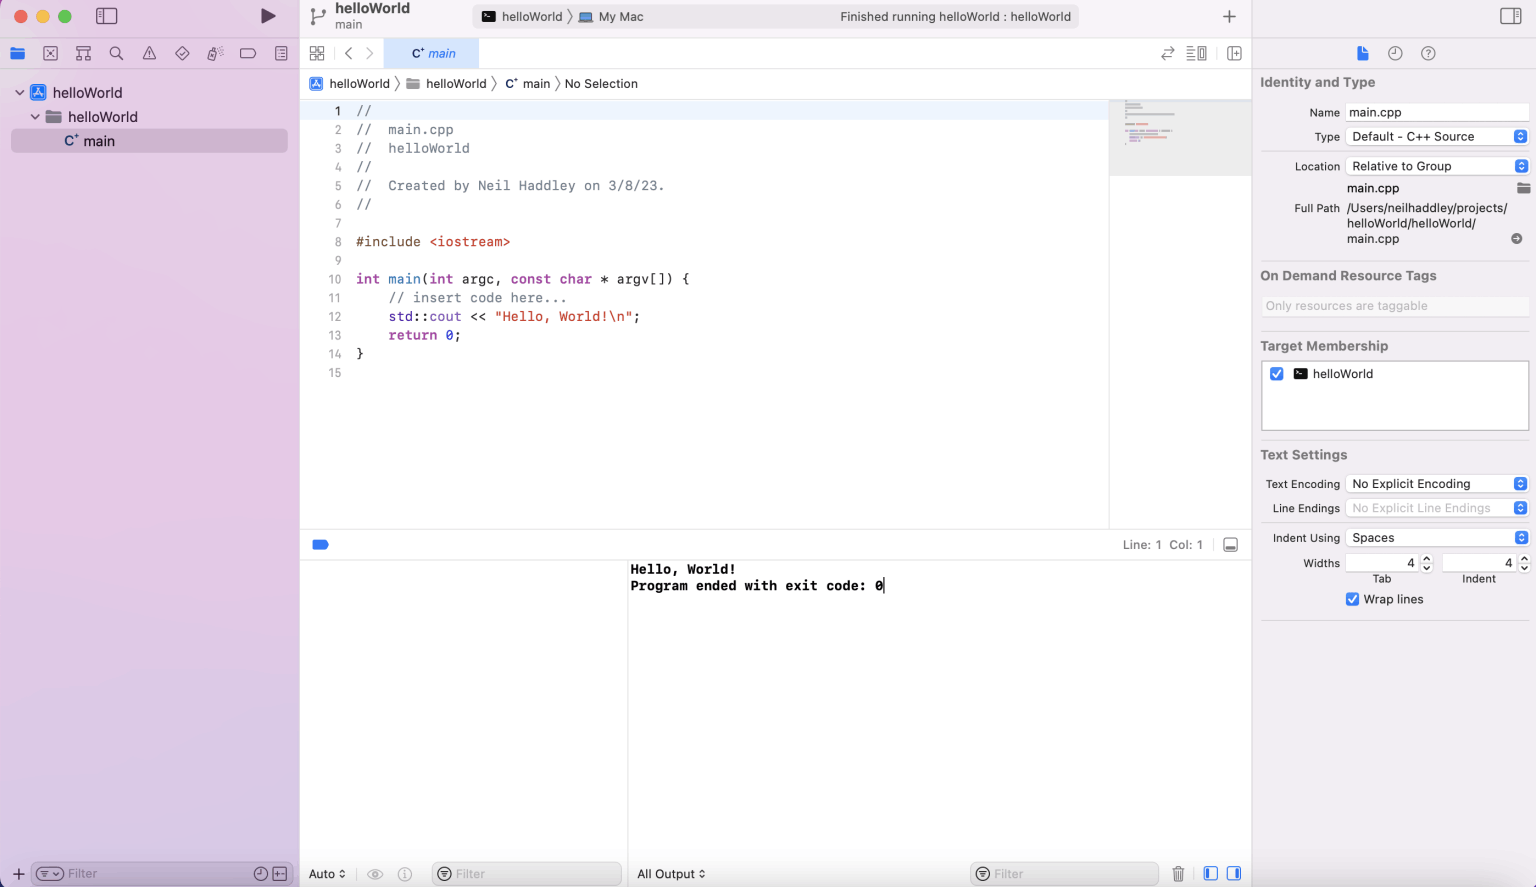Increase tab width stepper
Viewport: 1536px width, 887px height.
tap(1427, 559)
